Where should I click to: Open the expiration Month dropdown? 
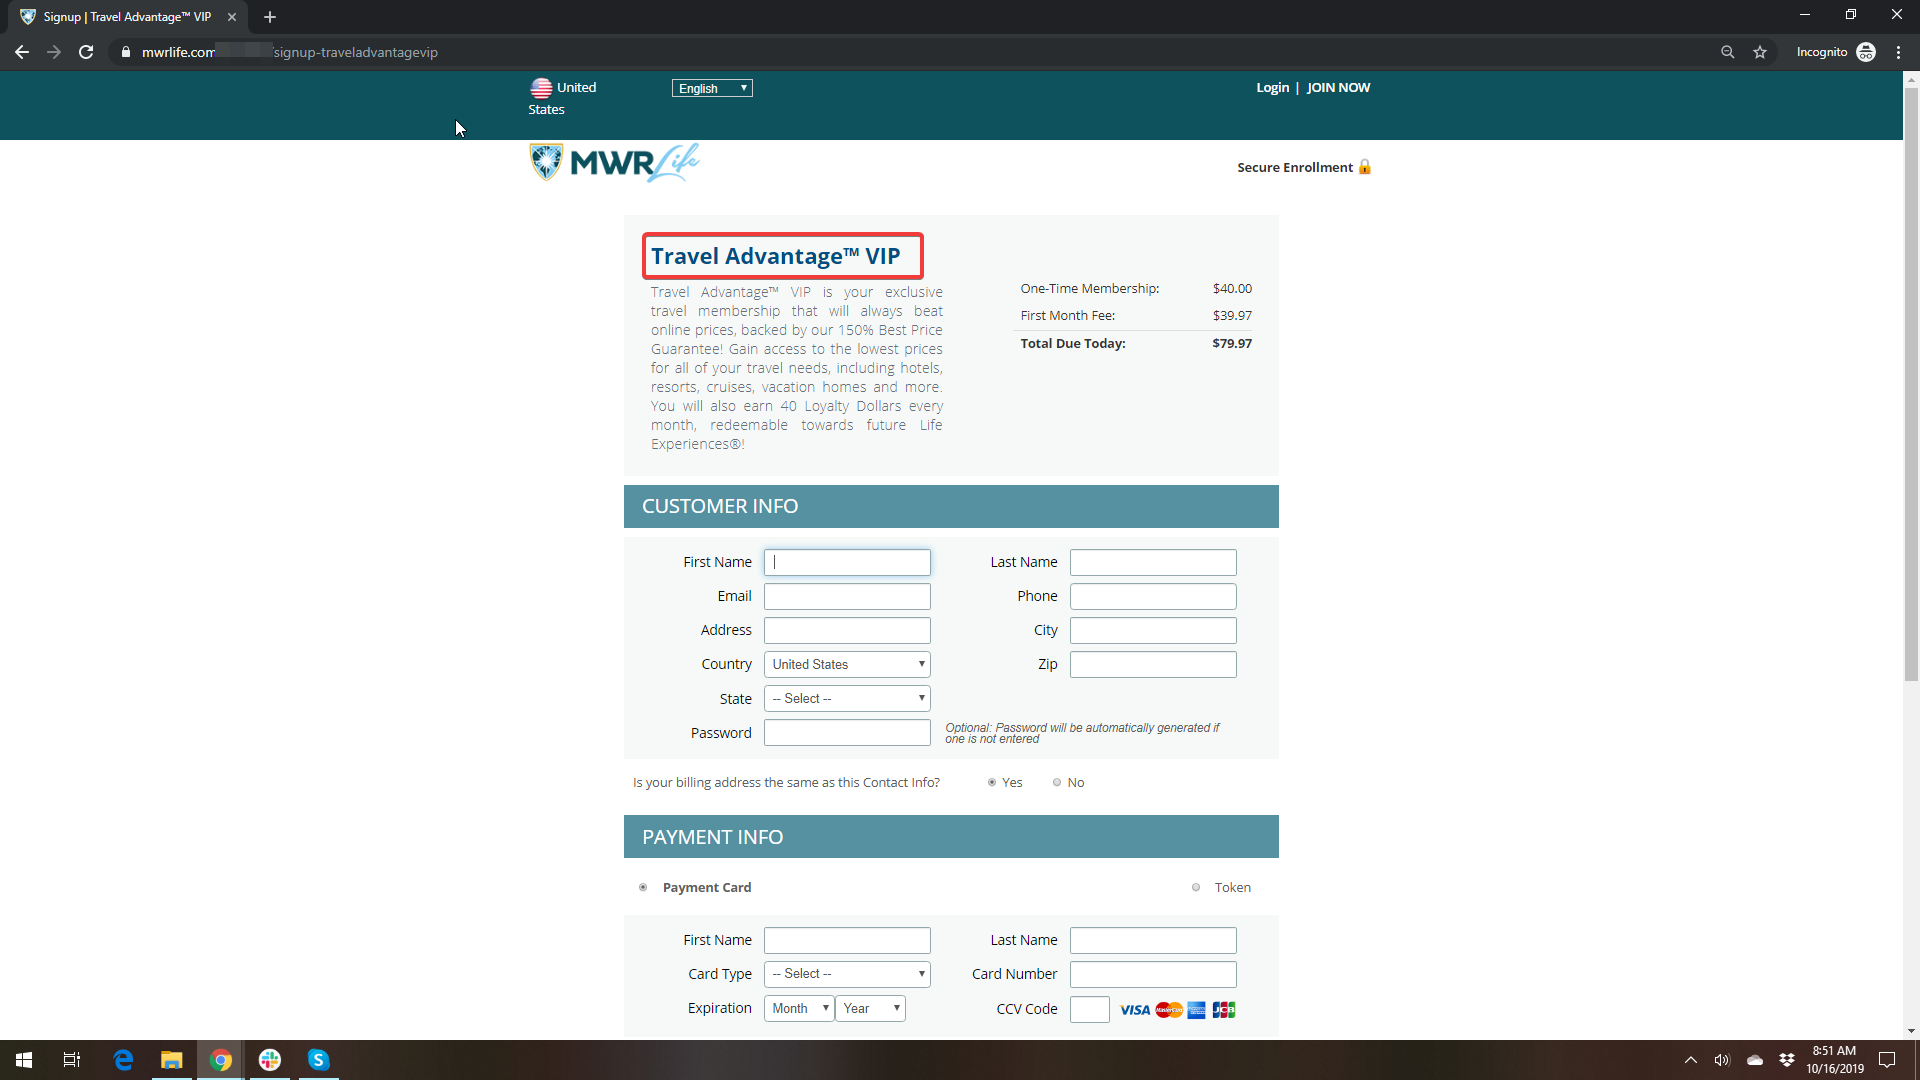click(x=799, y=1009)
